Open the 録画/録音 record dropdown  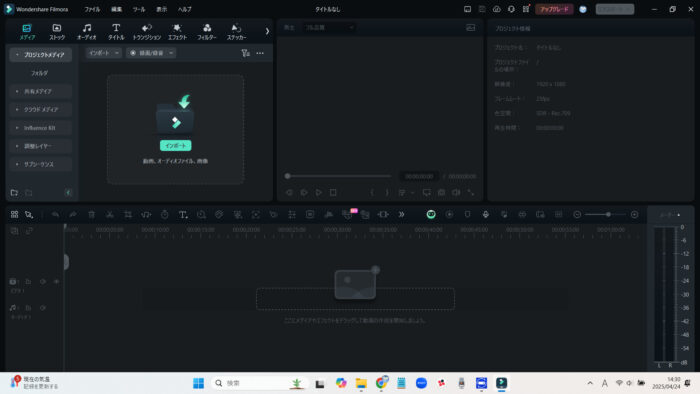pyautogui.click(x=151, y=53)
